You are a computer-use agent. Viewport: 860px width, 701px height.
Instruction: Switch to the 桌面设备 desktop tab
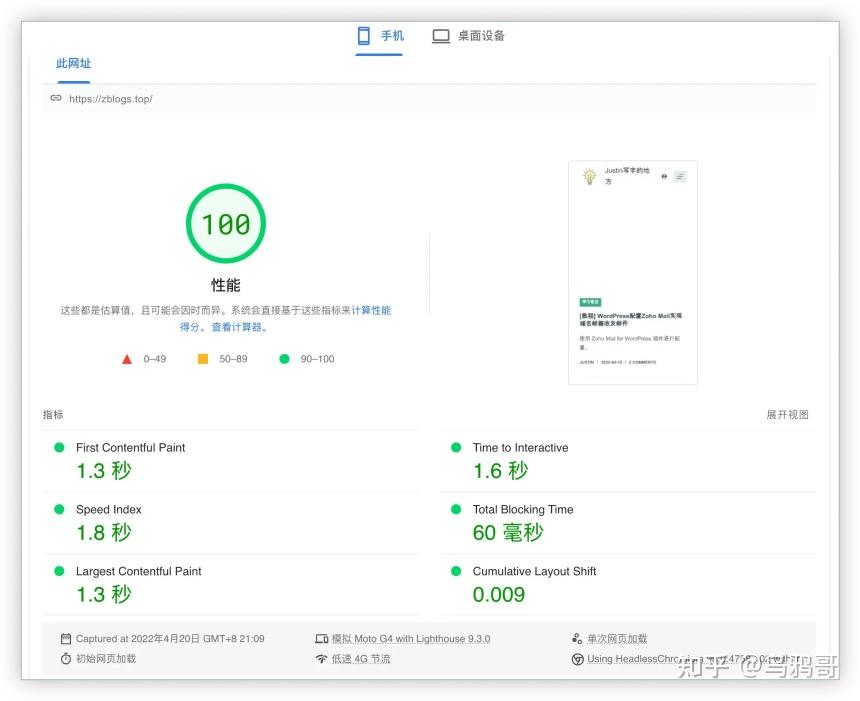pos(468,36)
